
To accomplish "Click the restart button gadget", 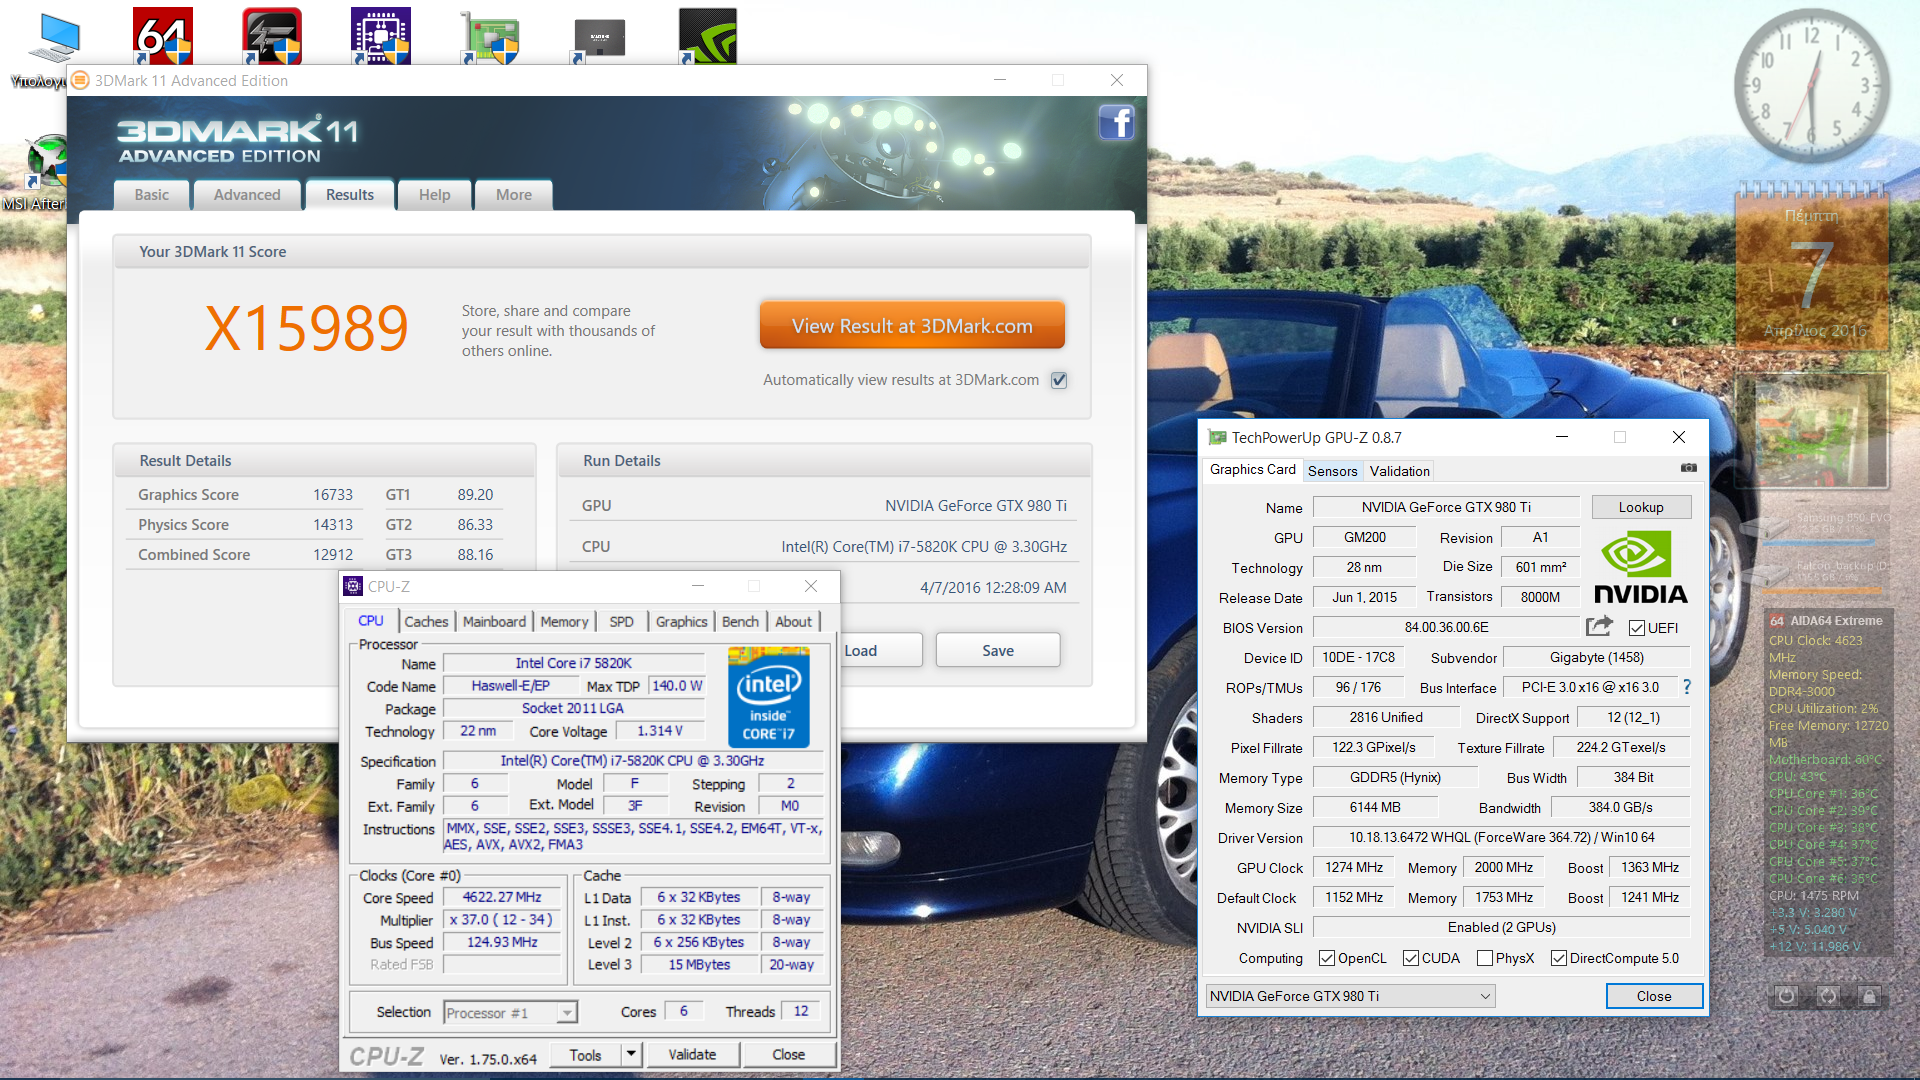I will click(1828, 995).
